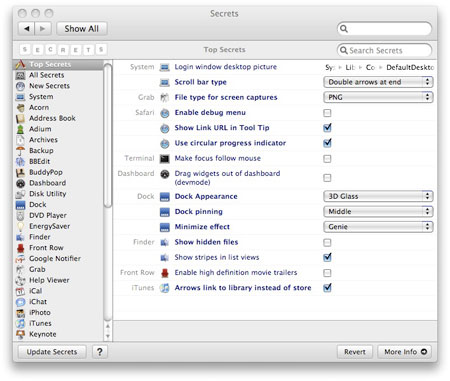The width and height of the screenshot is (450, 381).
Task: Uncheck Show Link URL in Tool Tip
Action: pyautogui.click(x=327, y=128)
